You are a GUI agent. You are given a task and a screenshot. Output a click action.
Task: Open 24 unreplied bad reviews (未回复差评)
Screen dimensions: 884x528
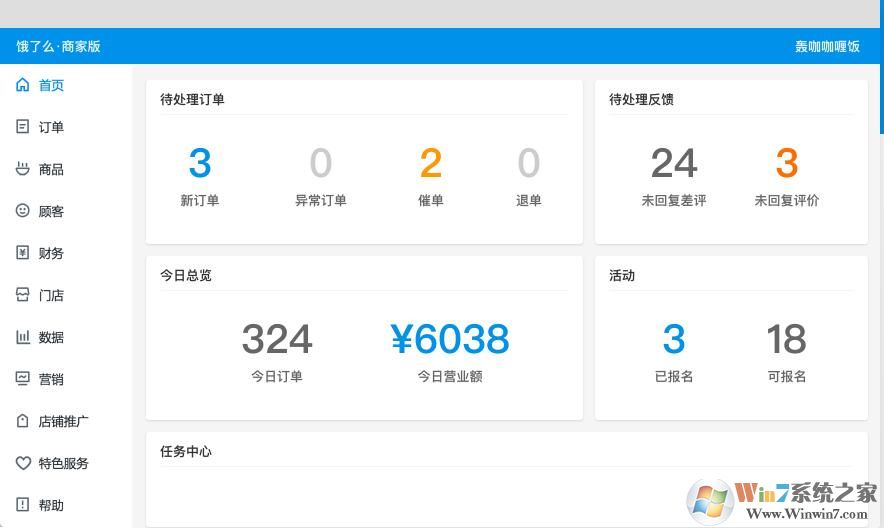pyautogui.click(x=674, y=164)
